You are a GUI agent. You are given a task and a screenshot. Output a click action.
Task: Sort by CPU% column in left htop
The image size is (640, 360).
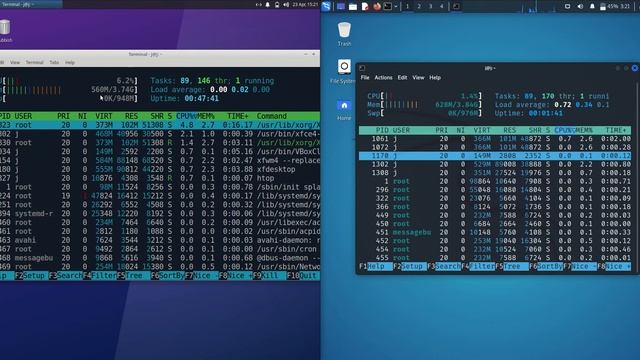click(x=186, y=116)
